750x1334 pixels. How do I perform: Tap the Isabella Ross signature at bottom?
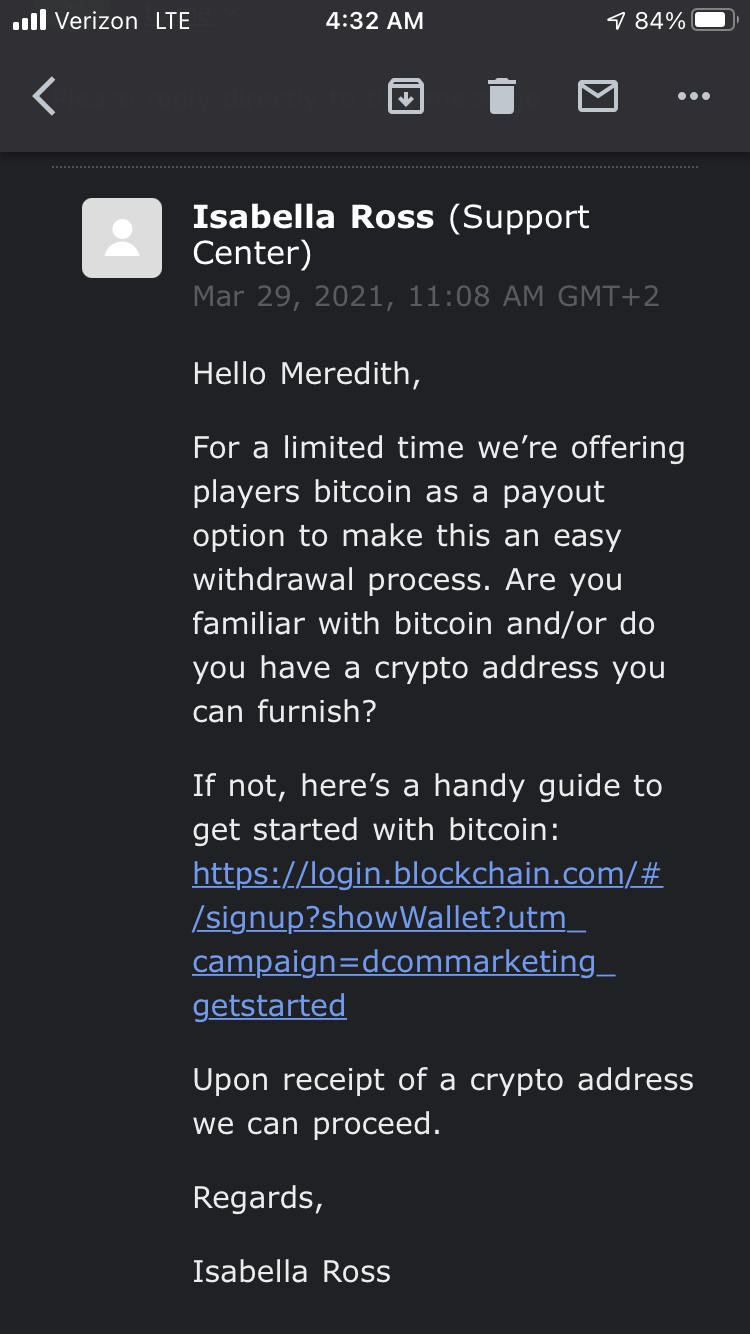coord(291,1272)
